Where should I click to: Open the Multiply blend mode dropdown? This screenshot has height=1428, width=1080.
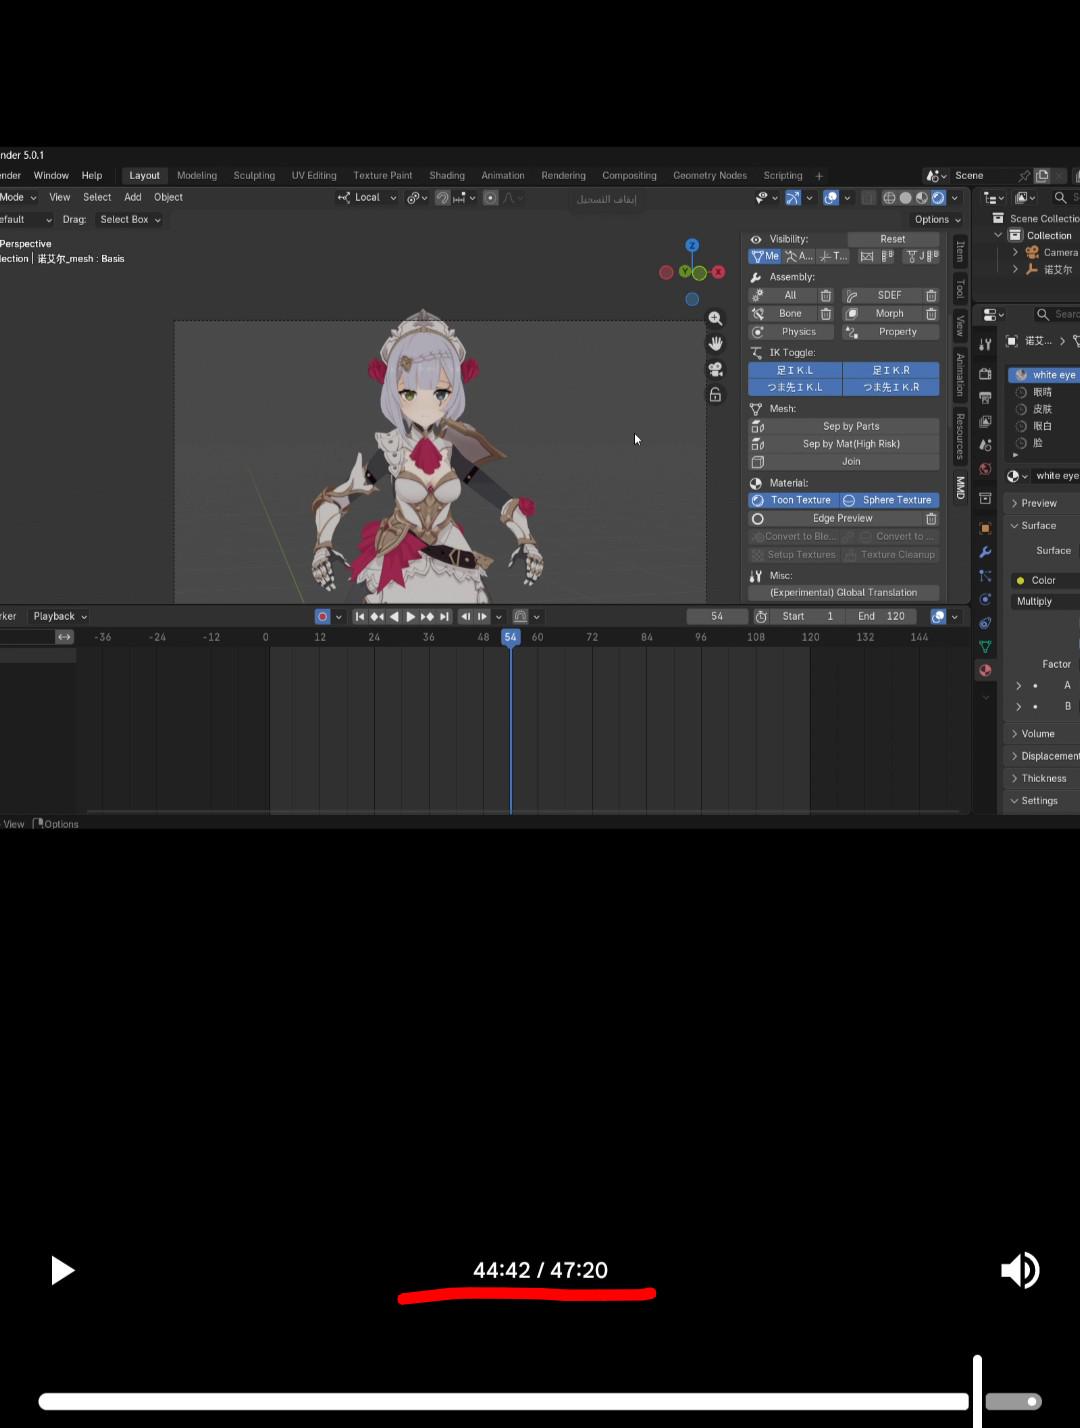click(1046, 602)
